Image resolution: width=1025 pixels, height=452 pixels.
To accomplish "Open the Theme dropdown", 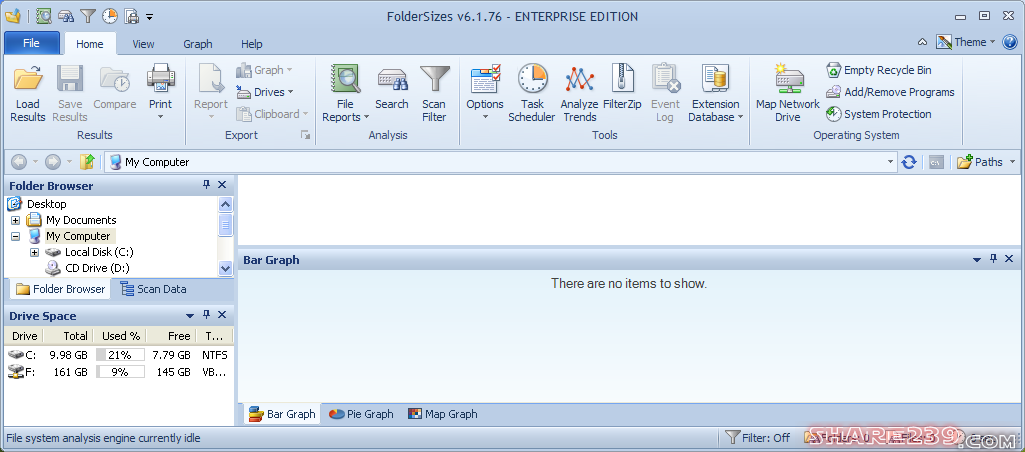I will coord(966,43).
